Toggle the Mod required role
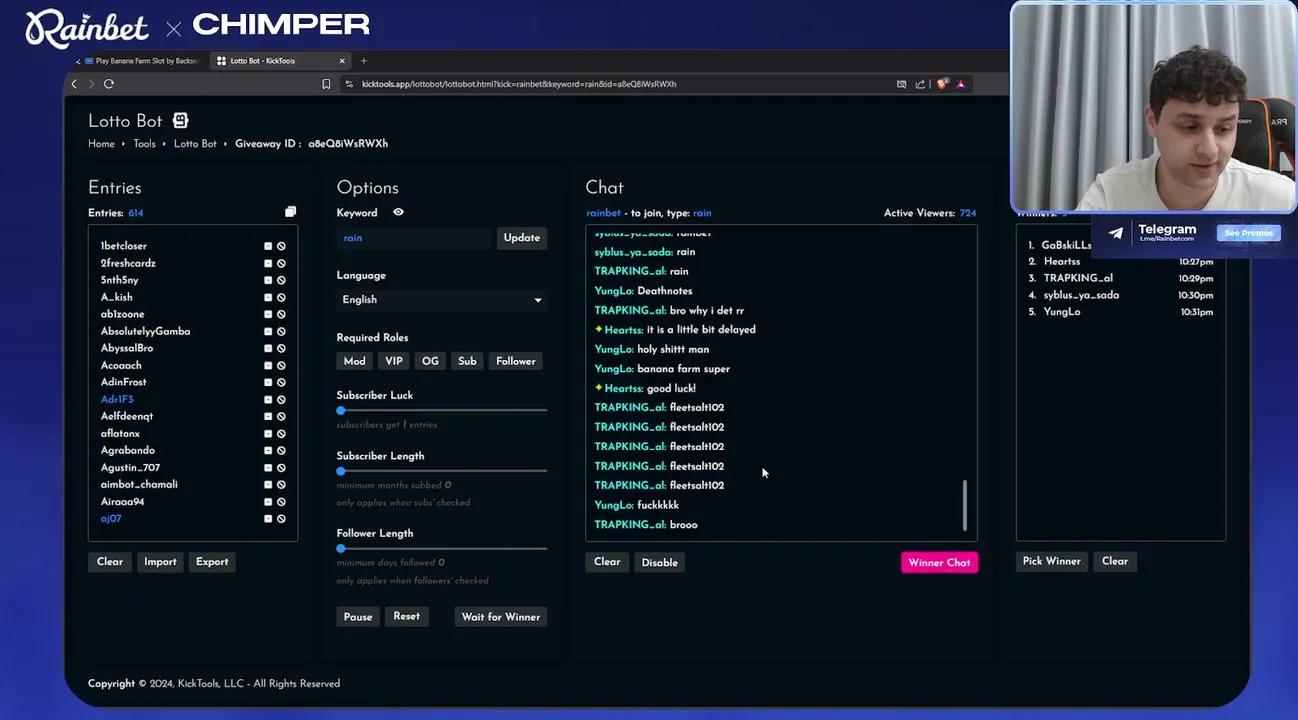Viewport: 1298px width, 720px height. pos(355,361)
